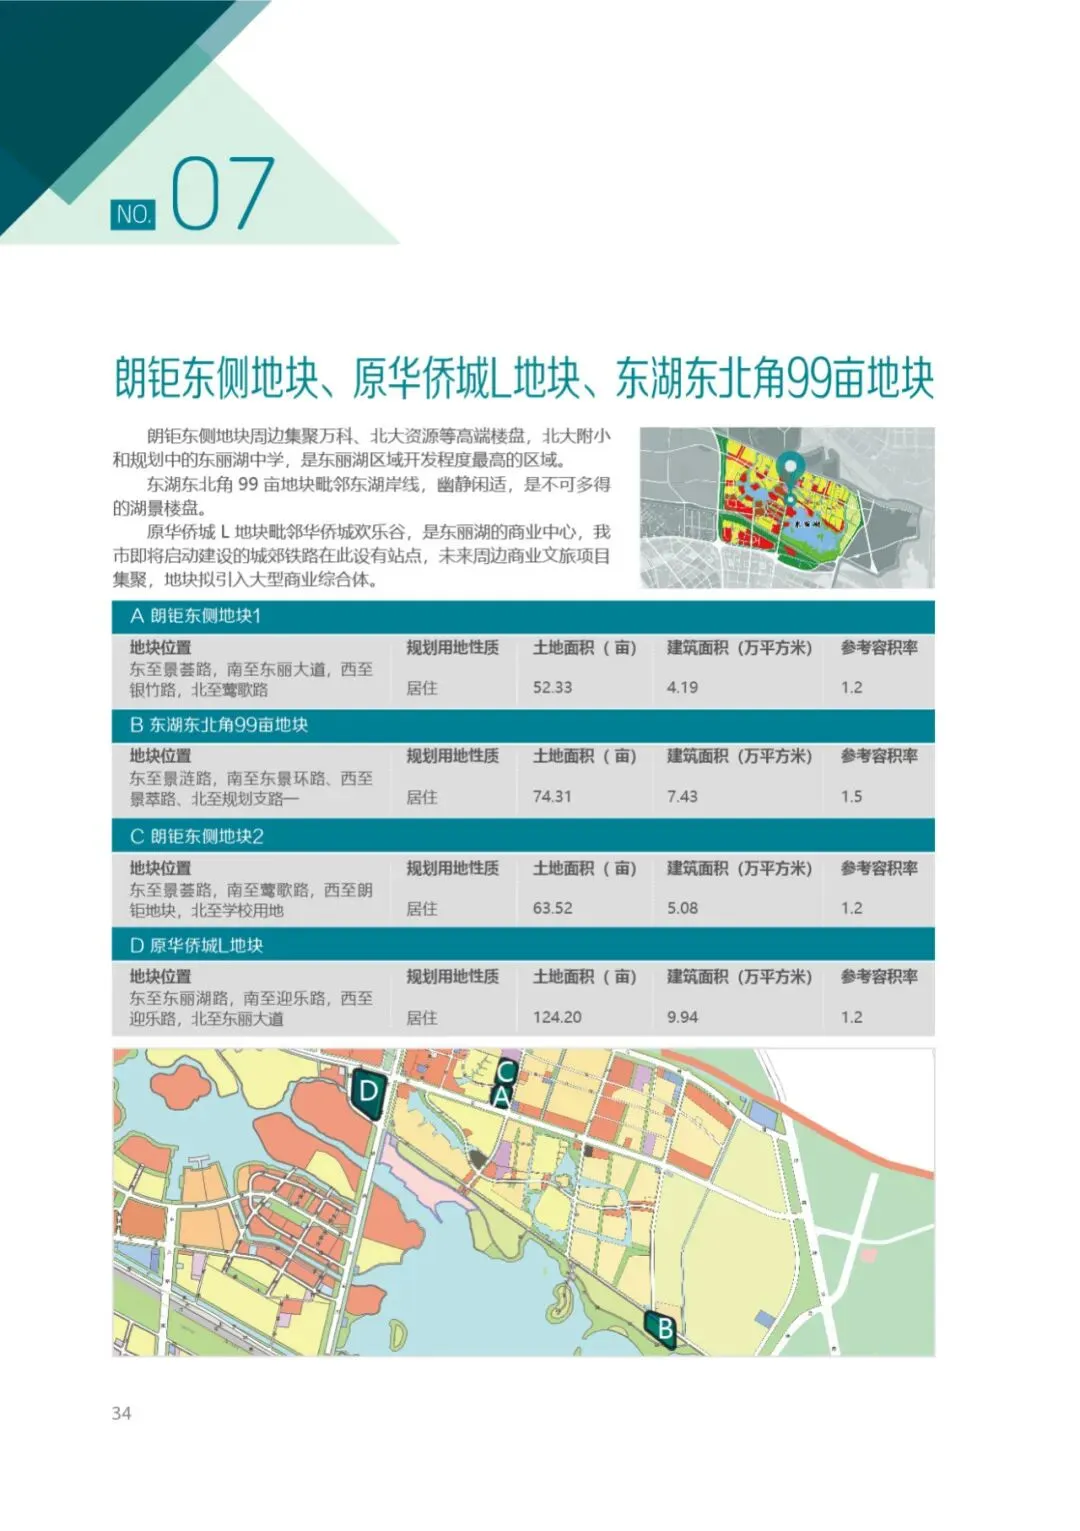Select header D 原华侨城L地块

click(523, 945)
